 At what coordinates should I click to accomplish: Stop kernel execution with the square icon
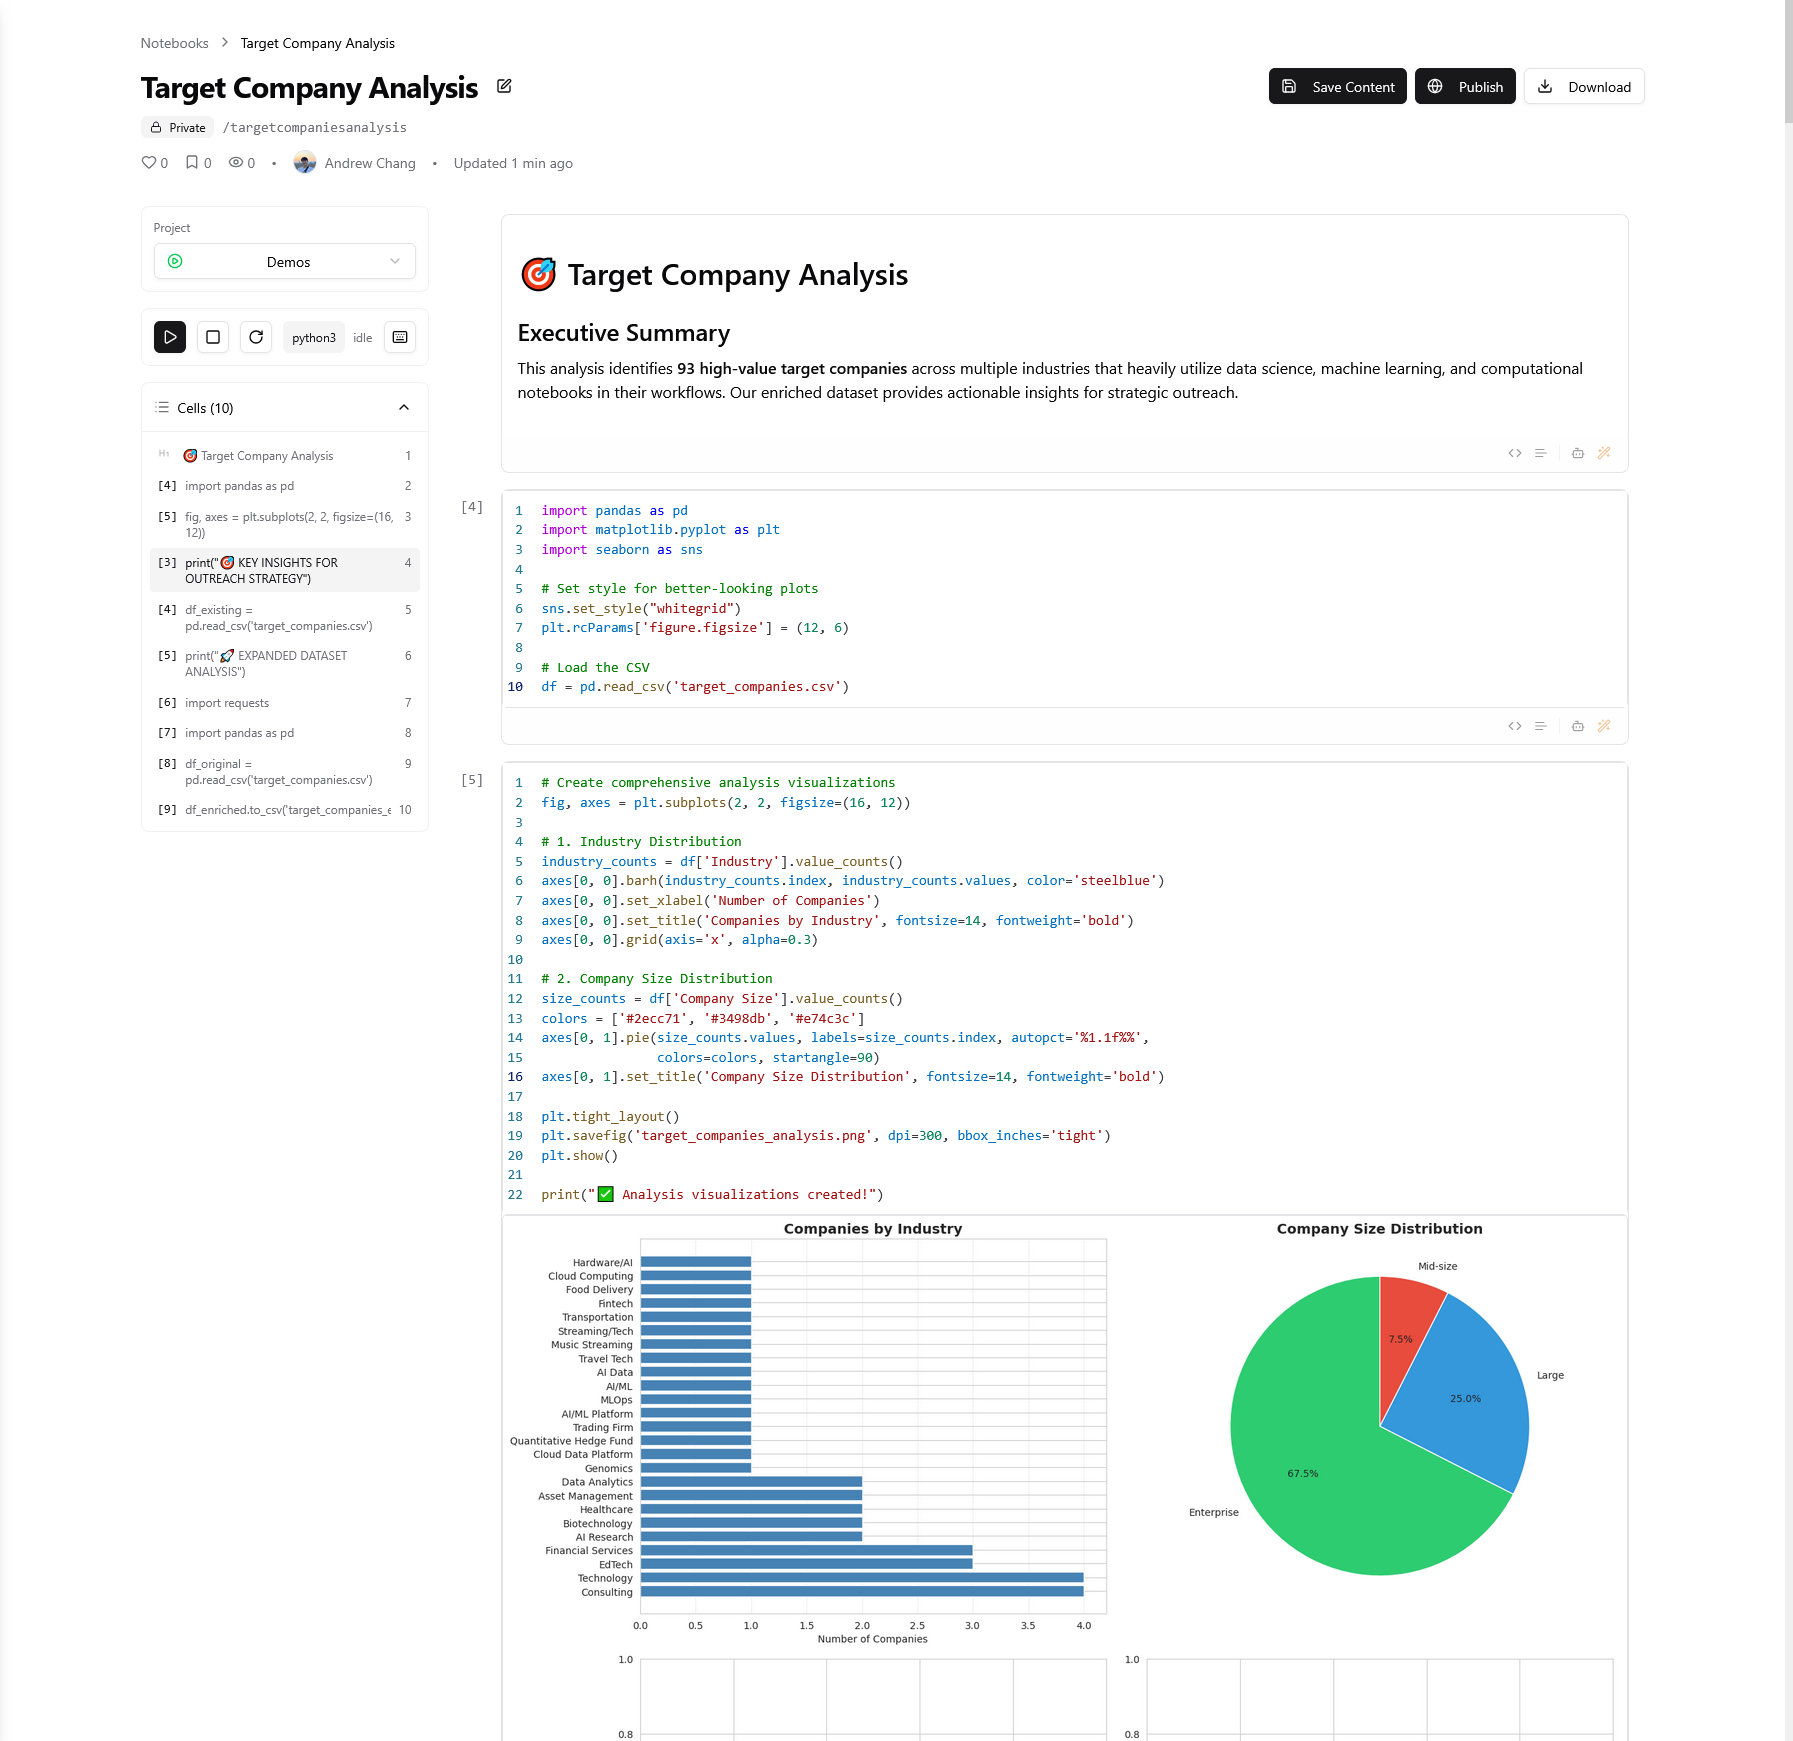pos(213,337)
